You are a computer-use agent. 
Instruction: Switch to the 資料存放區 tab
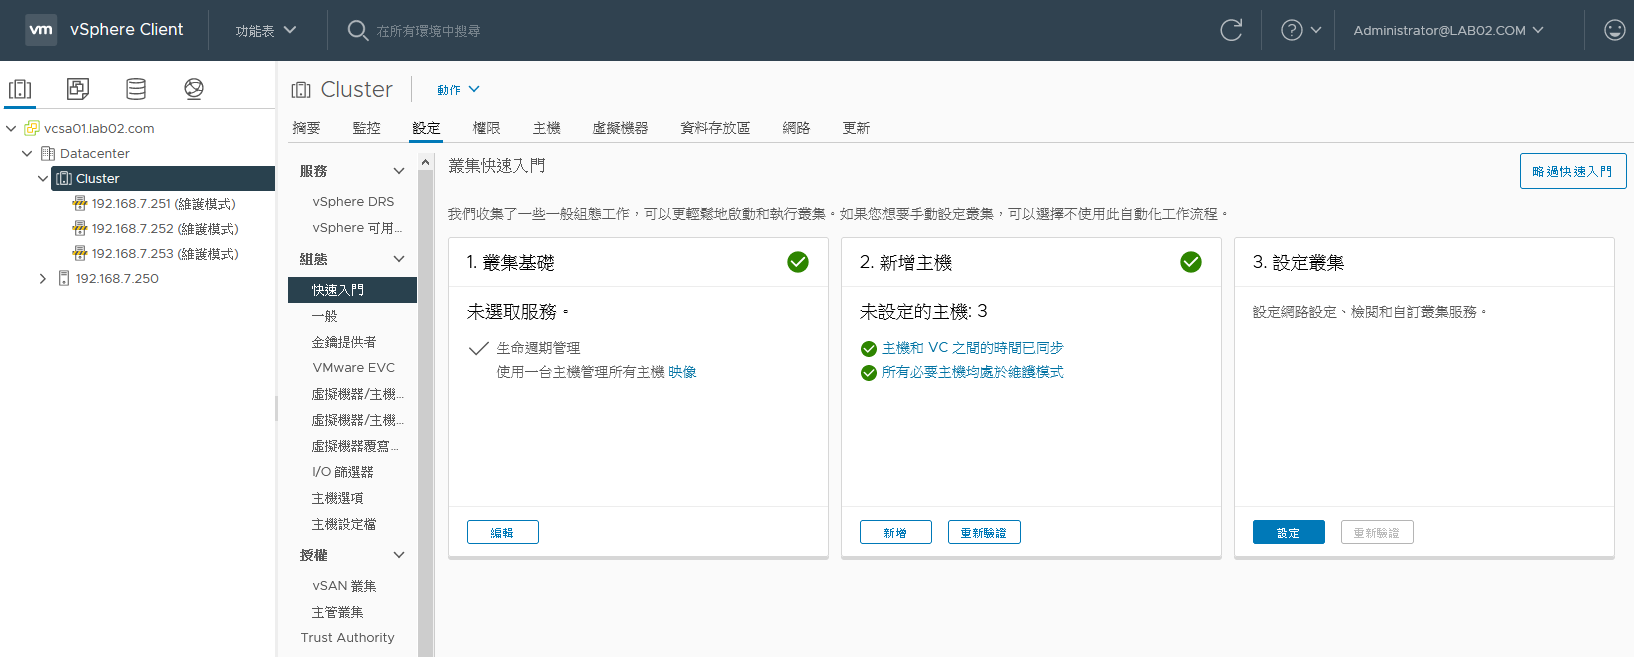(715, 128)
